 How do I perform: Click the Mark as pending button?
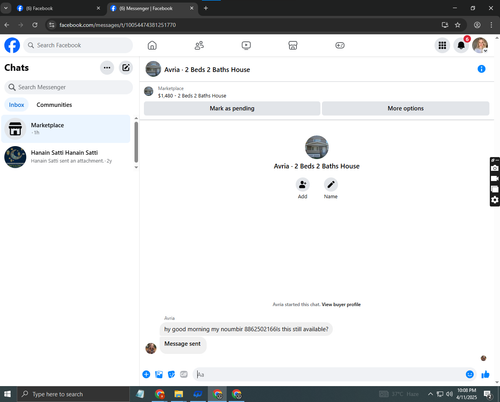pos(232,108)
